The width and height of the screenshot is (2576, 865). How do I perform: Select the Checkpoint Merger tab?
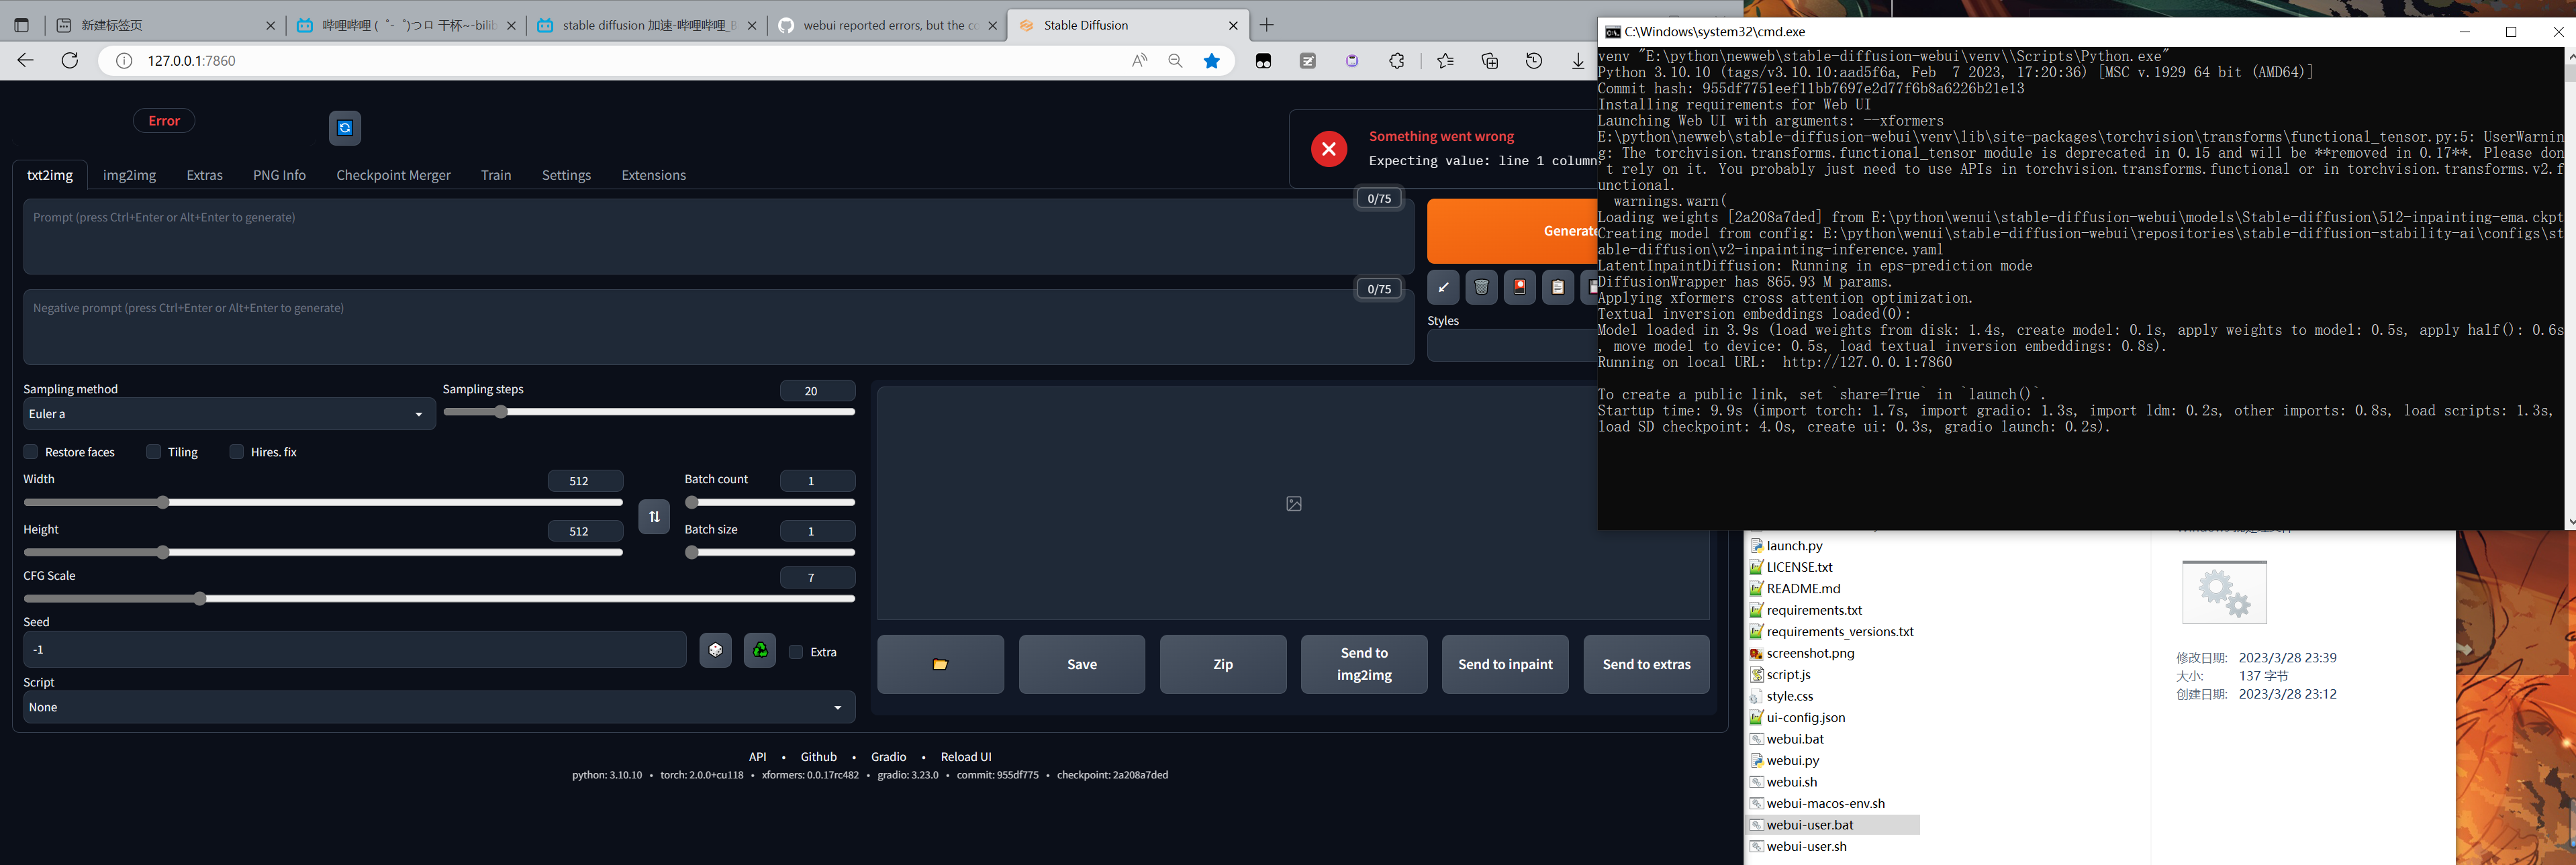coord(393,175)
